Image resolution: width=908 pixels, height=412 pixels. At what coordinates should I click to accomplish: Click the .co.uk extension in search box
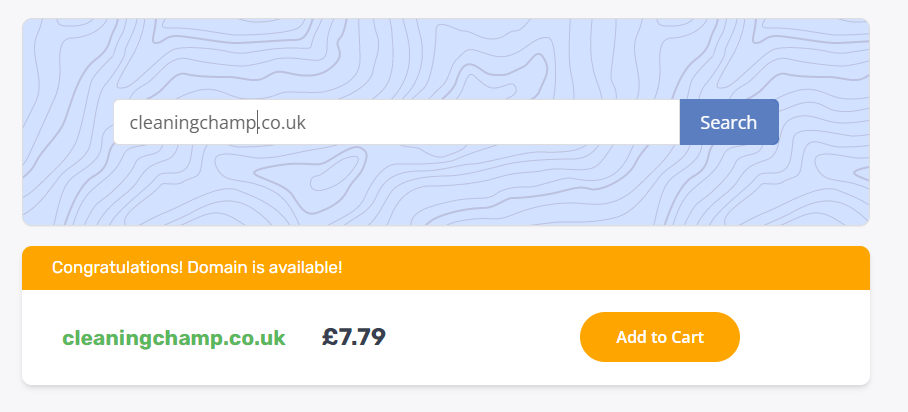(282, 123)
